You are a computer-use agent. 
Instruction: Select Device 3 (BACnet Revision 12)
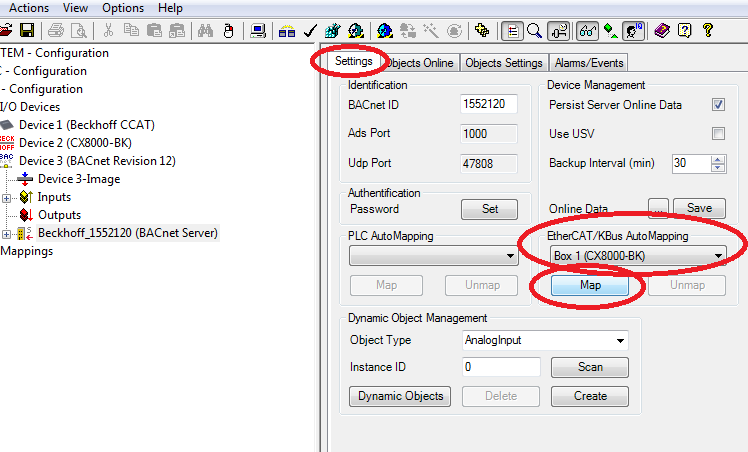[x=97, y=161]
